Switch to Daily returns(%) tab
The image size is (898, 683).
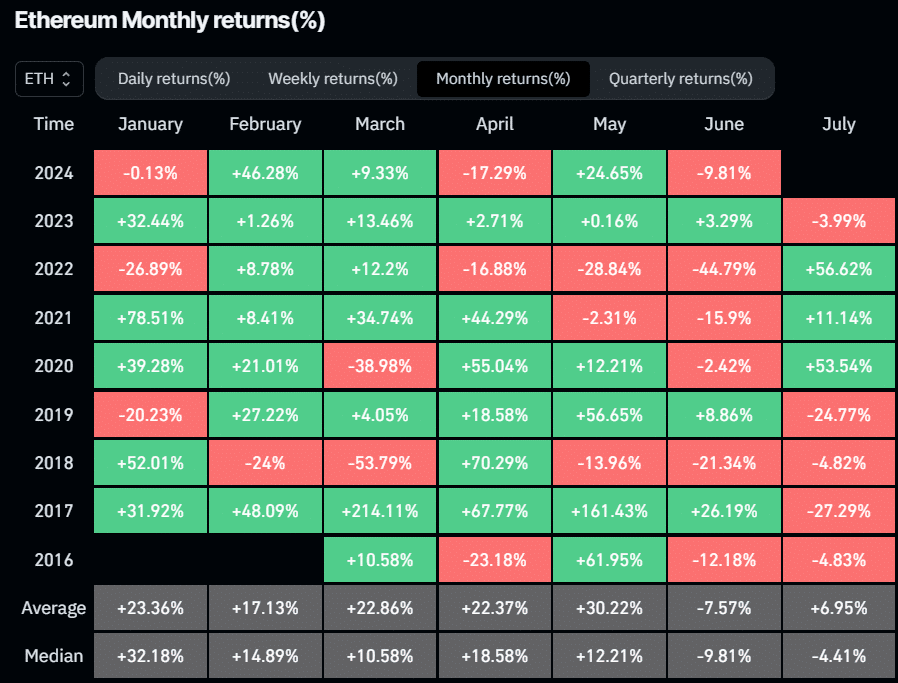(174, 79)
